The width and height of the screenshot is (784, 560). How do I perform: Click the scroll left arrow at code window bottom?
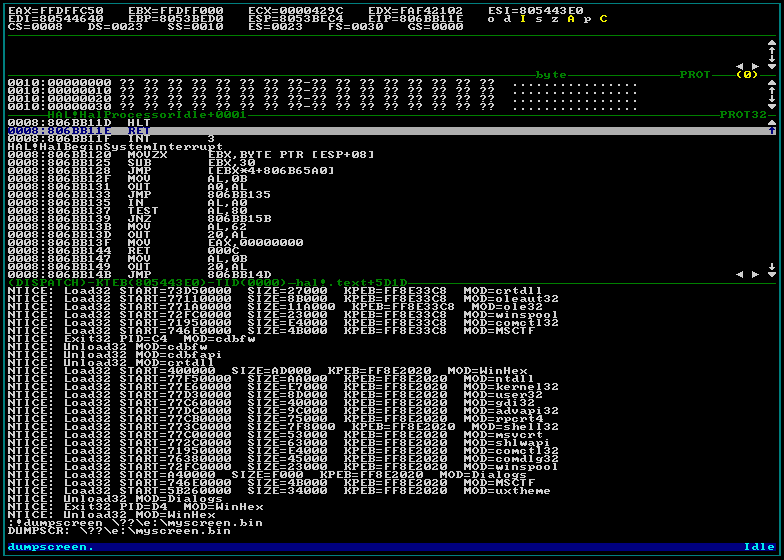pyautogui.click(x=741, y=273)
